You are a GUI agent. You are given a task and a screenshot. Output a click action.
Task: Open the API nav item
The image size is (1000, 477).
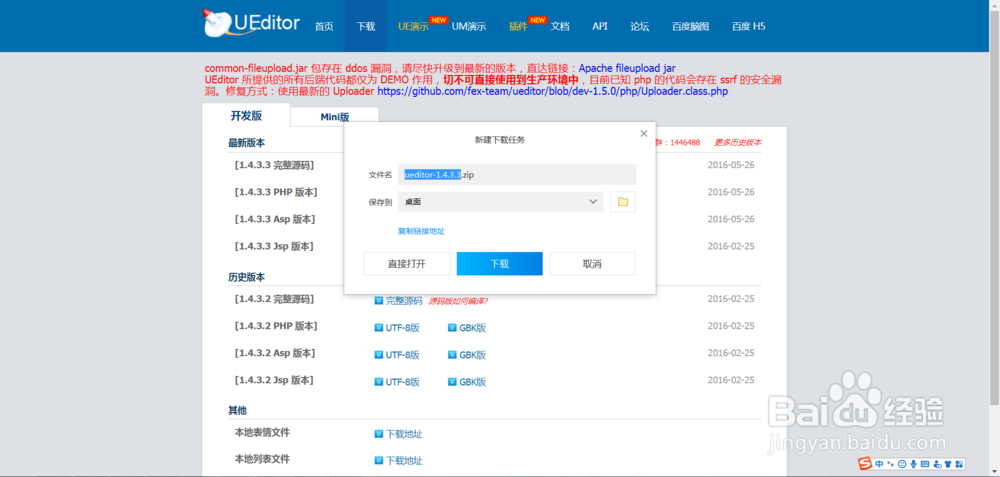pos(599,26)
